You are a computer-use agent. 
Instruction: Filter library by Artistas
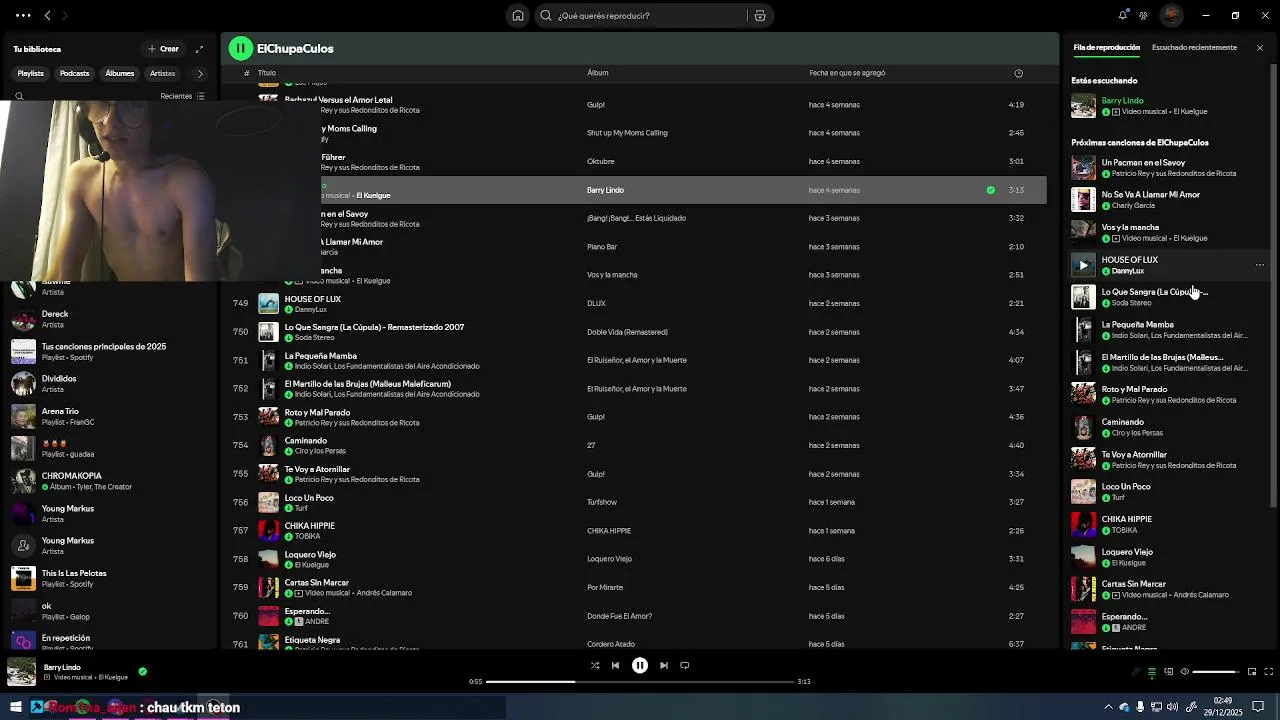tap(162, 73)
